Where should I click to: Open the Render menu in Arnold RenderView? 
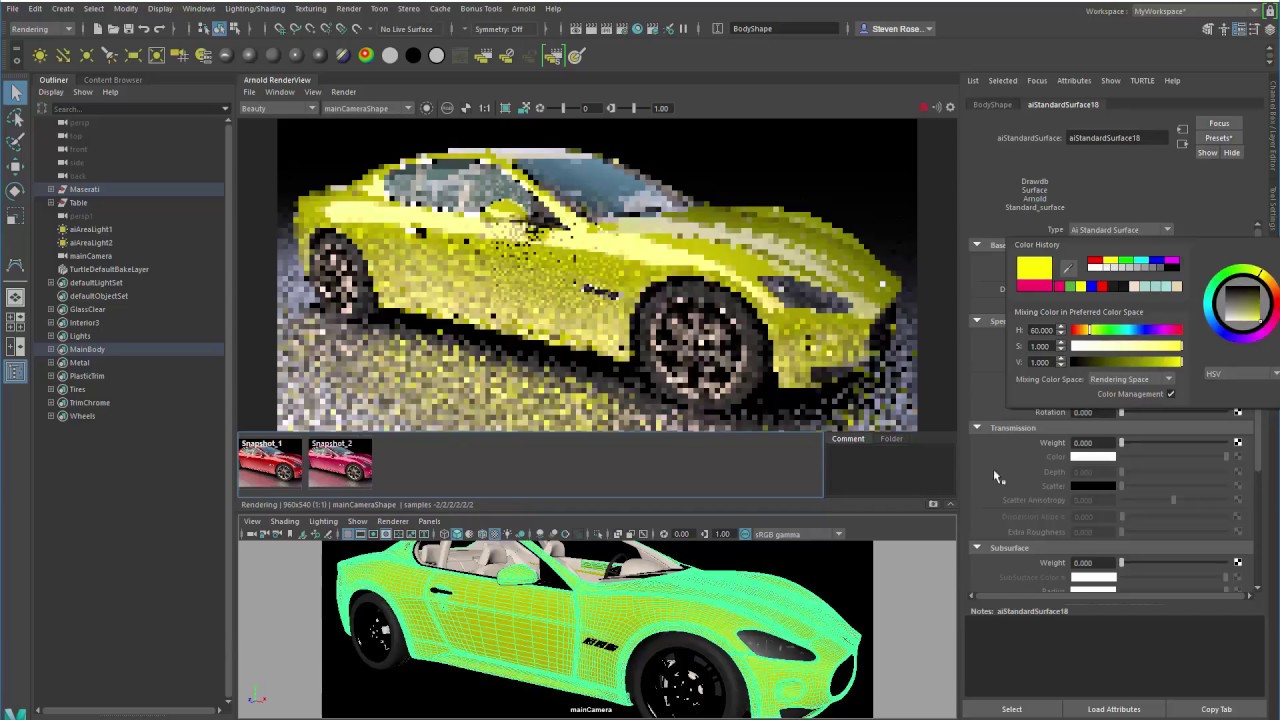pyautogui.click(x=344, y=92)
